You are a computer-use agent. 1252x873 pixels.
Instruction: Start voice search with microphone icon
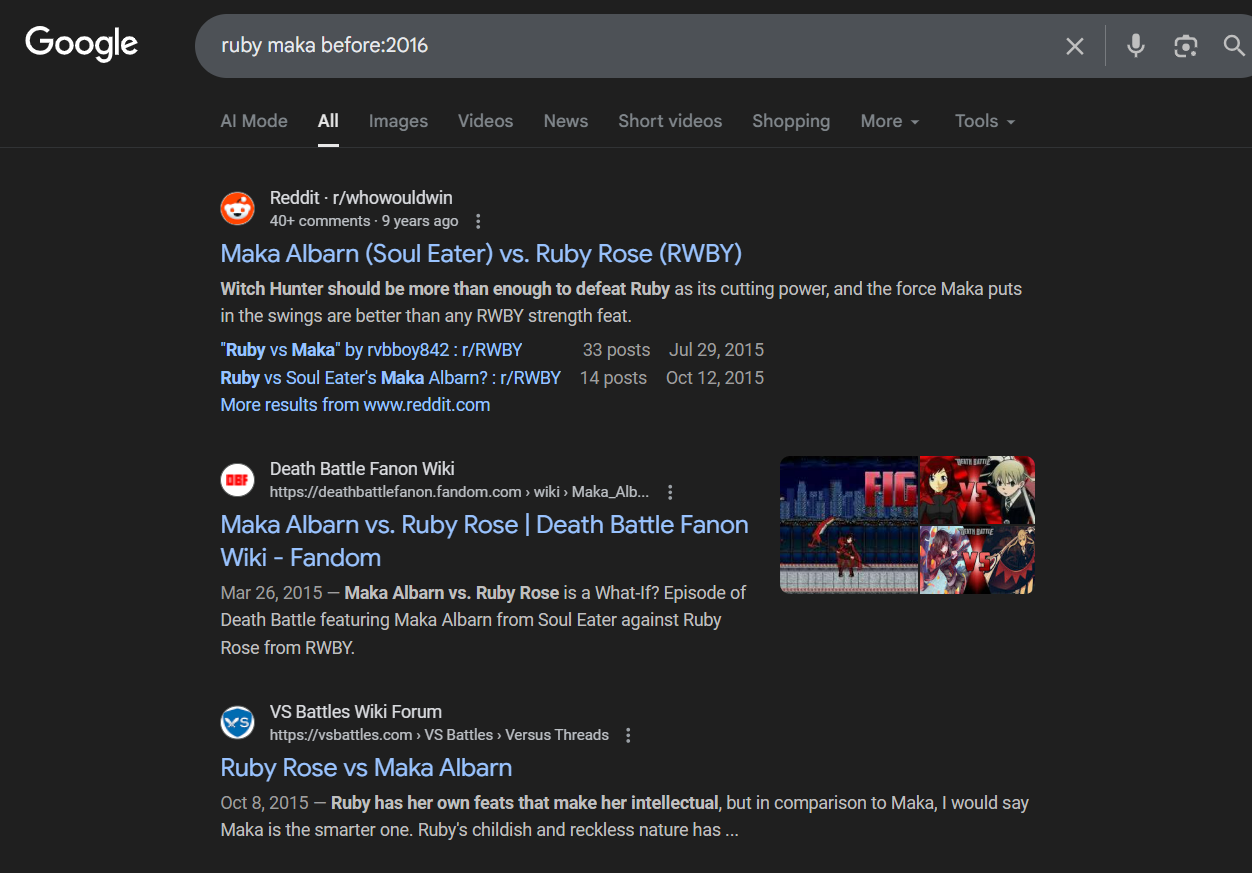1136,46
